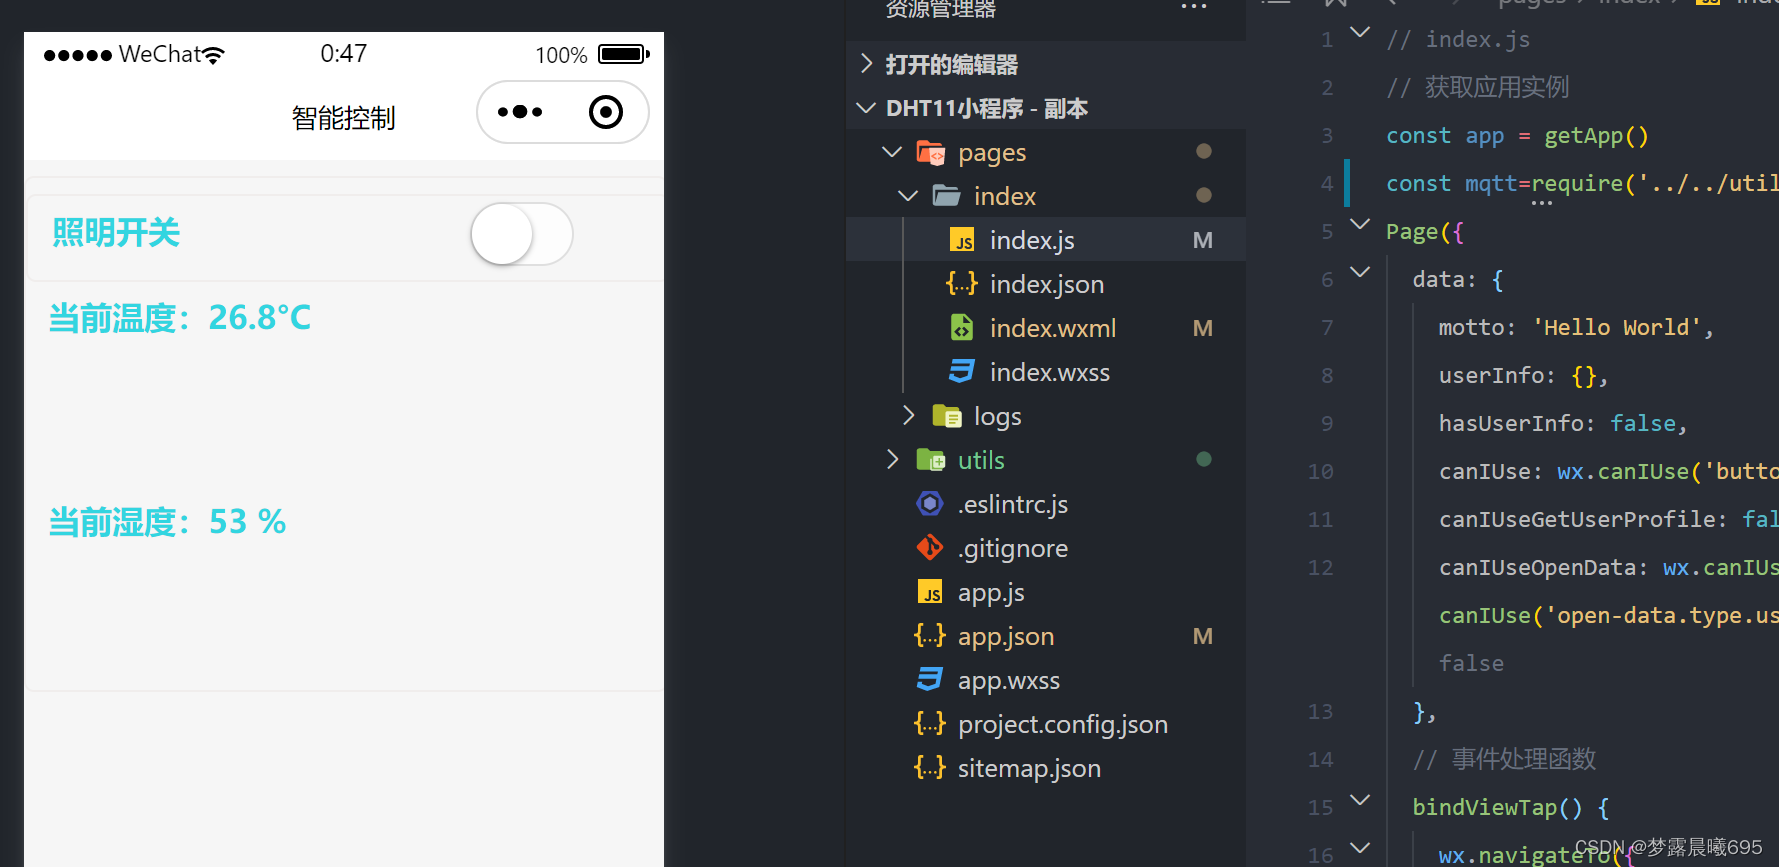Click the 0:47 time in simulator status bar

click(344, 54)
